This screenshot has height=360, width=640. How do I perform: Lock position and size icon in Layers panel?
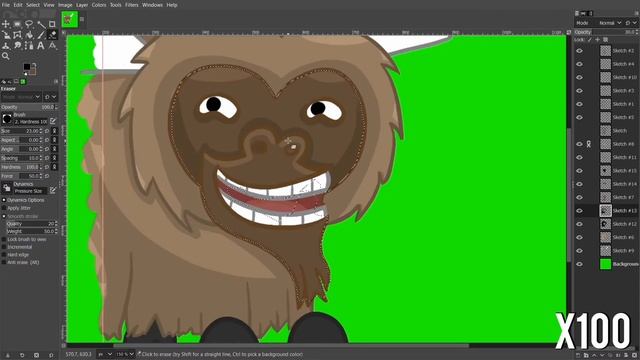pos(598,40)
